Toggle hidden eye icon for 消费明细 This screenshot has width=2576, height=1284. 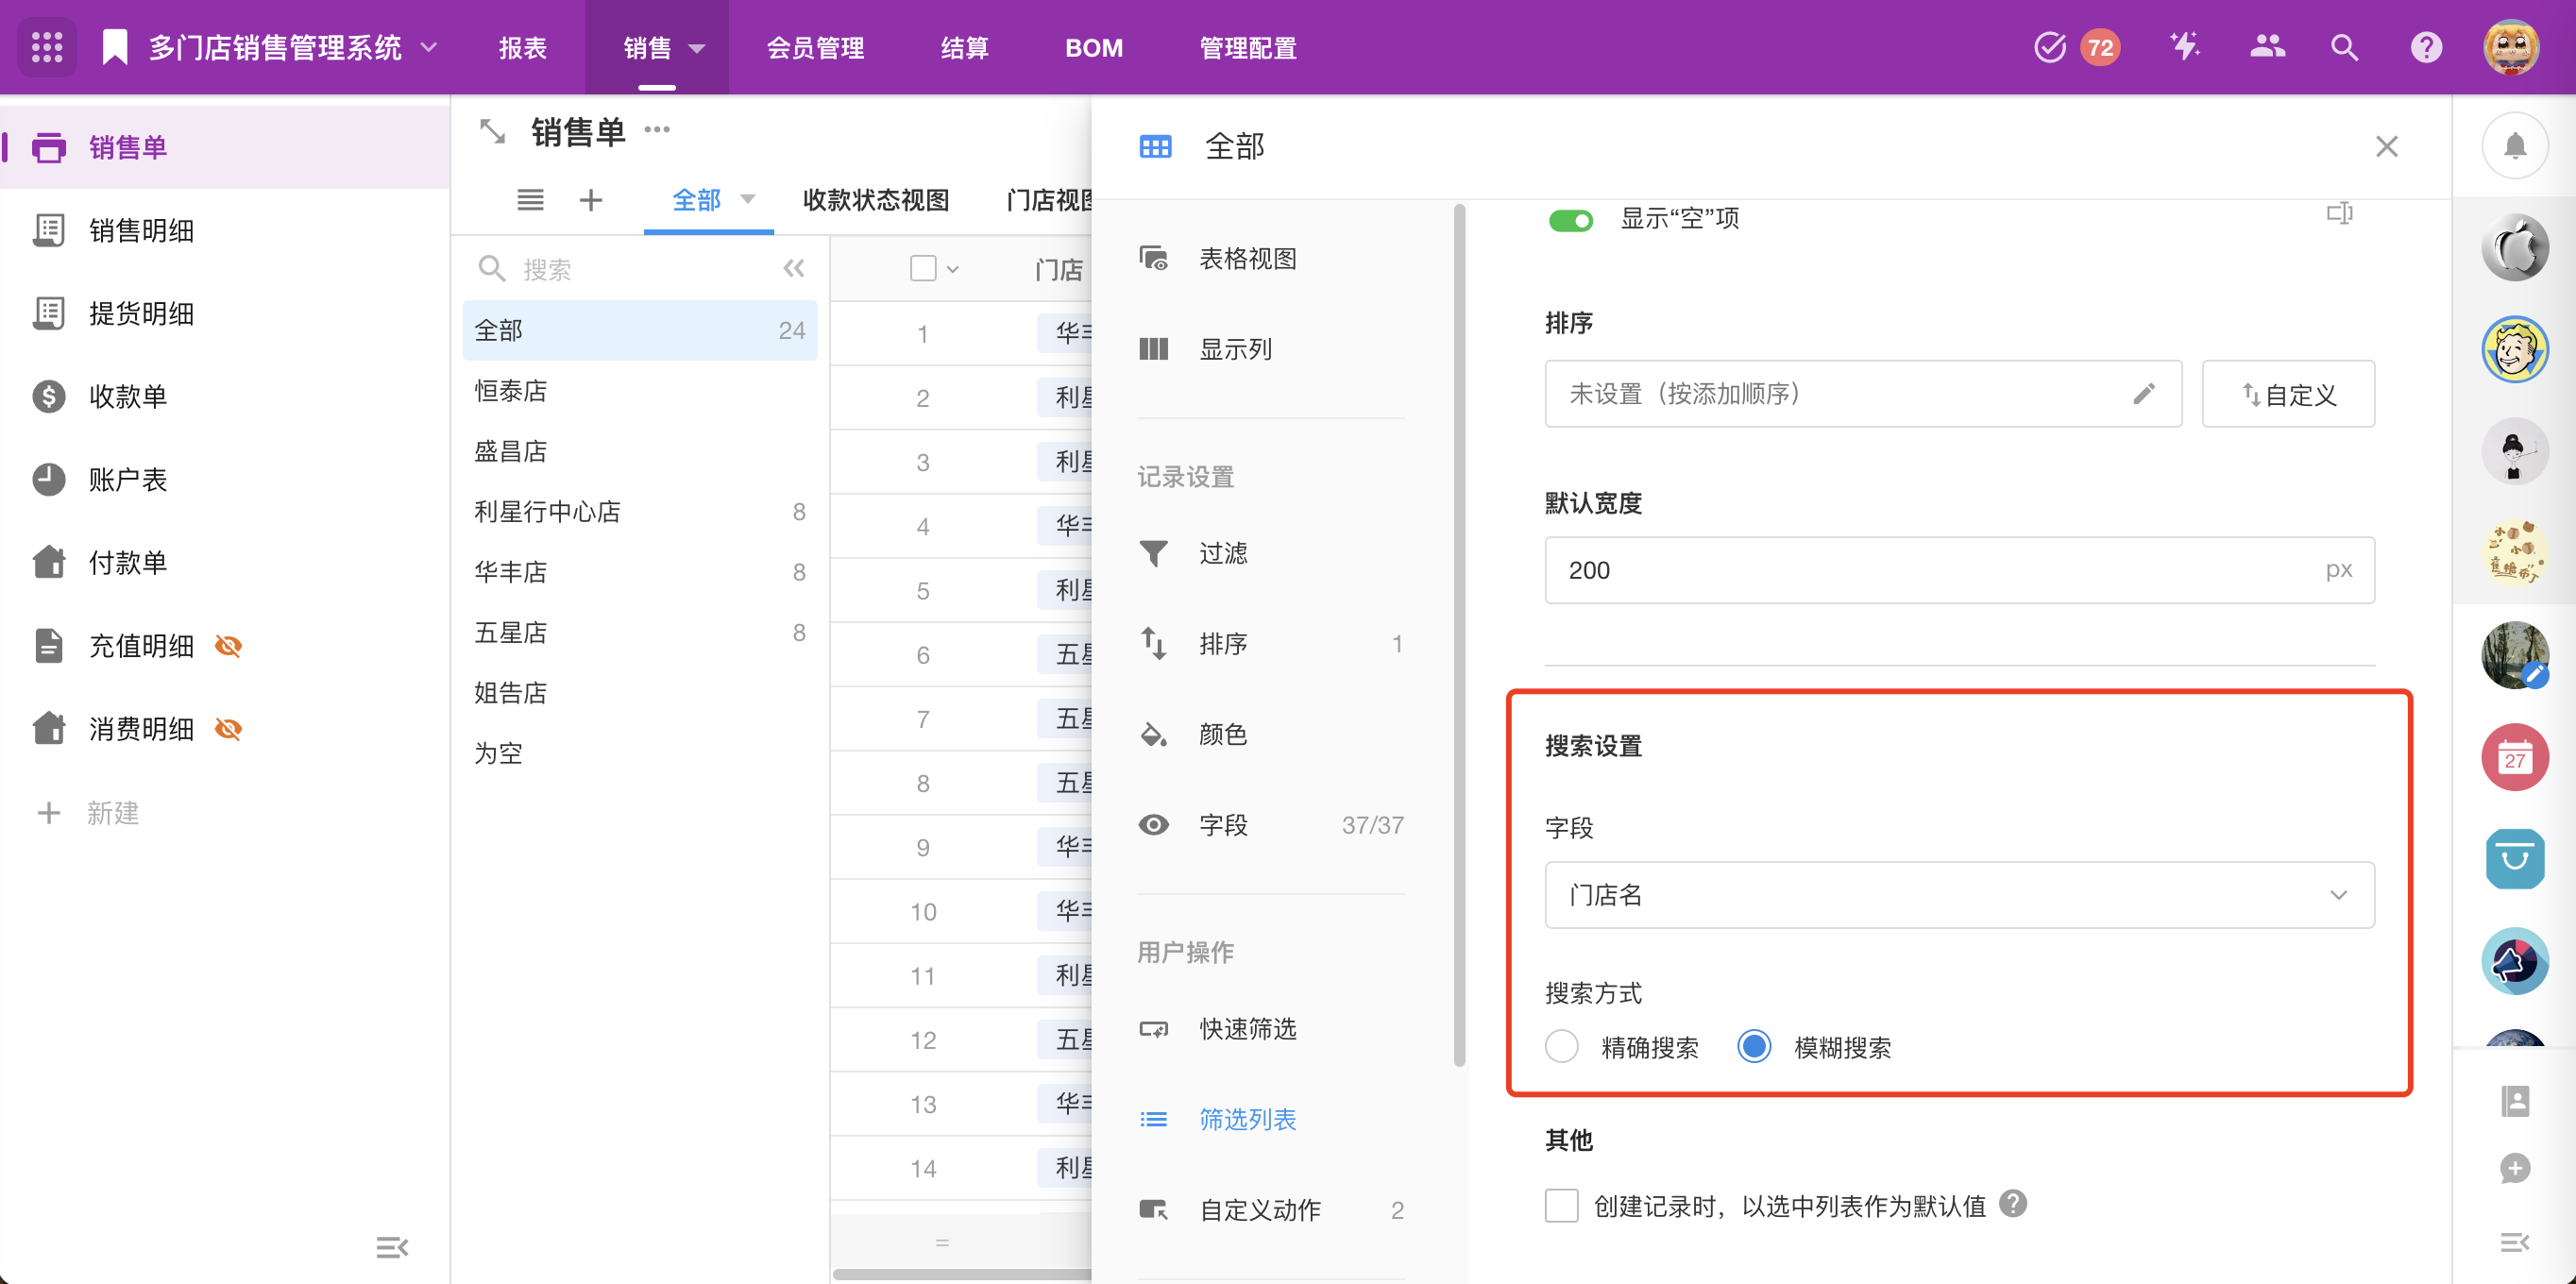click(x=228, y=729)
